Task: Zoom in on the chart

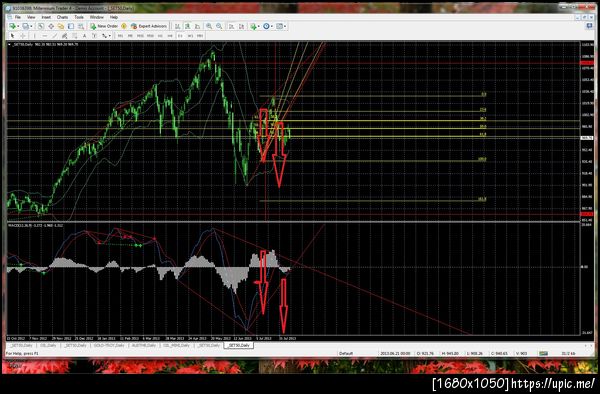Action: coord(209,26)
